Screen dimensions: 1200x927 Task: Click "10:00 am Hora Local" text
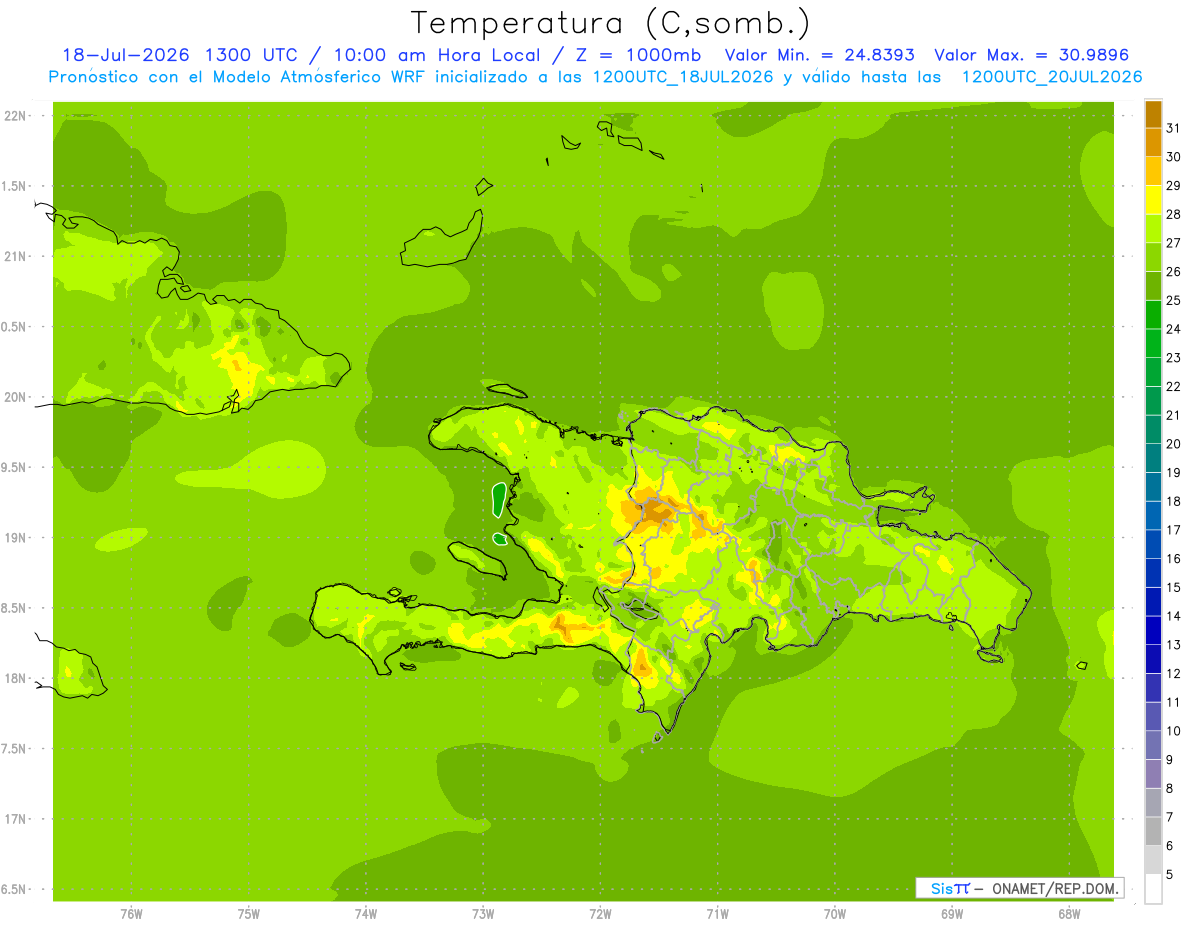(x=436, y=55)
